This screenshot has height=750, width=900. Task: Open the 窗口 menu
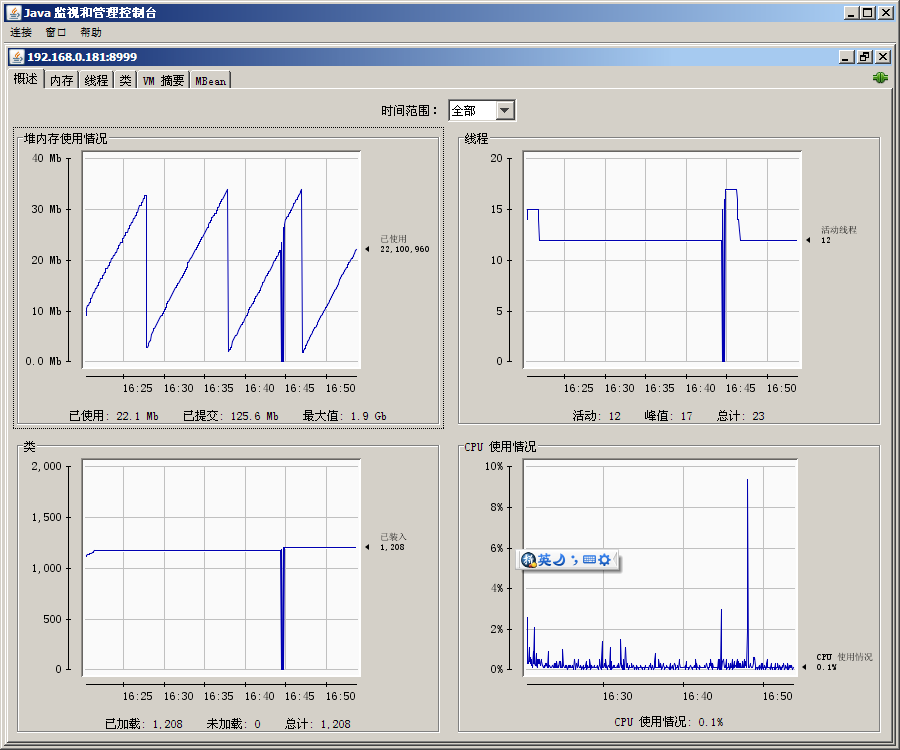56,33
